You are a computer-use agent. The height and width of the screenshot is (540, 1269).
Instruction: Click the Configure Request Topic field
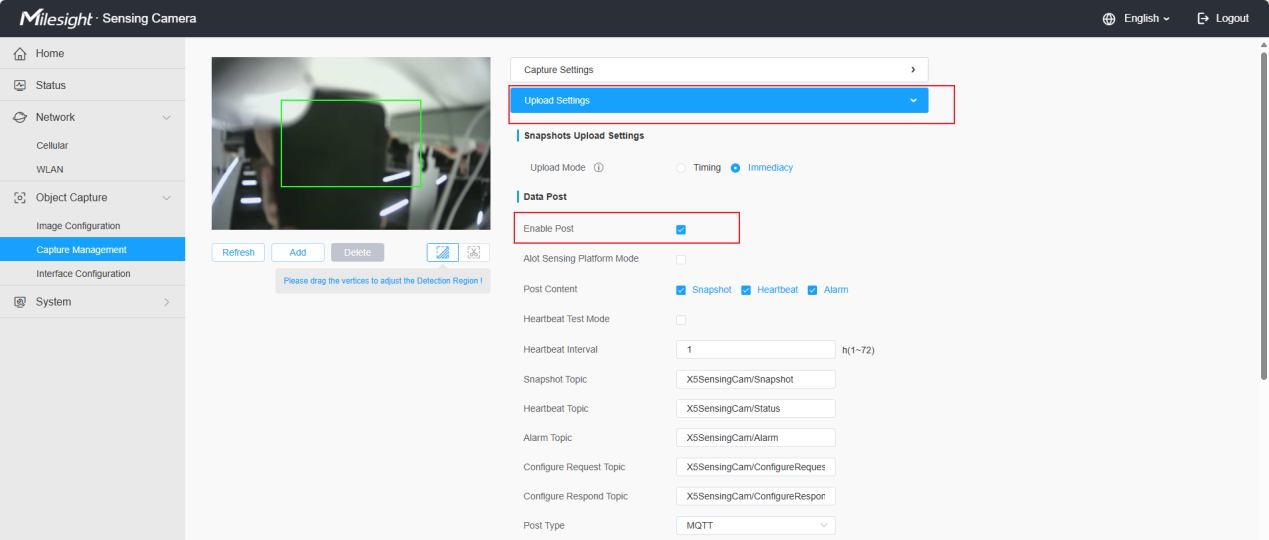tap(756, 467)
